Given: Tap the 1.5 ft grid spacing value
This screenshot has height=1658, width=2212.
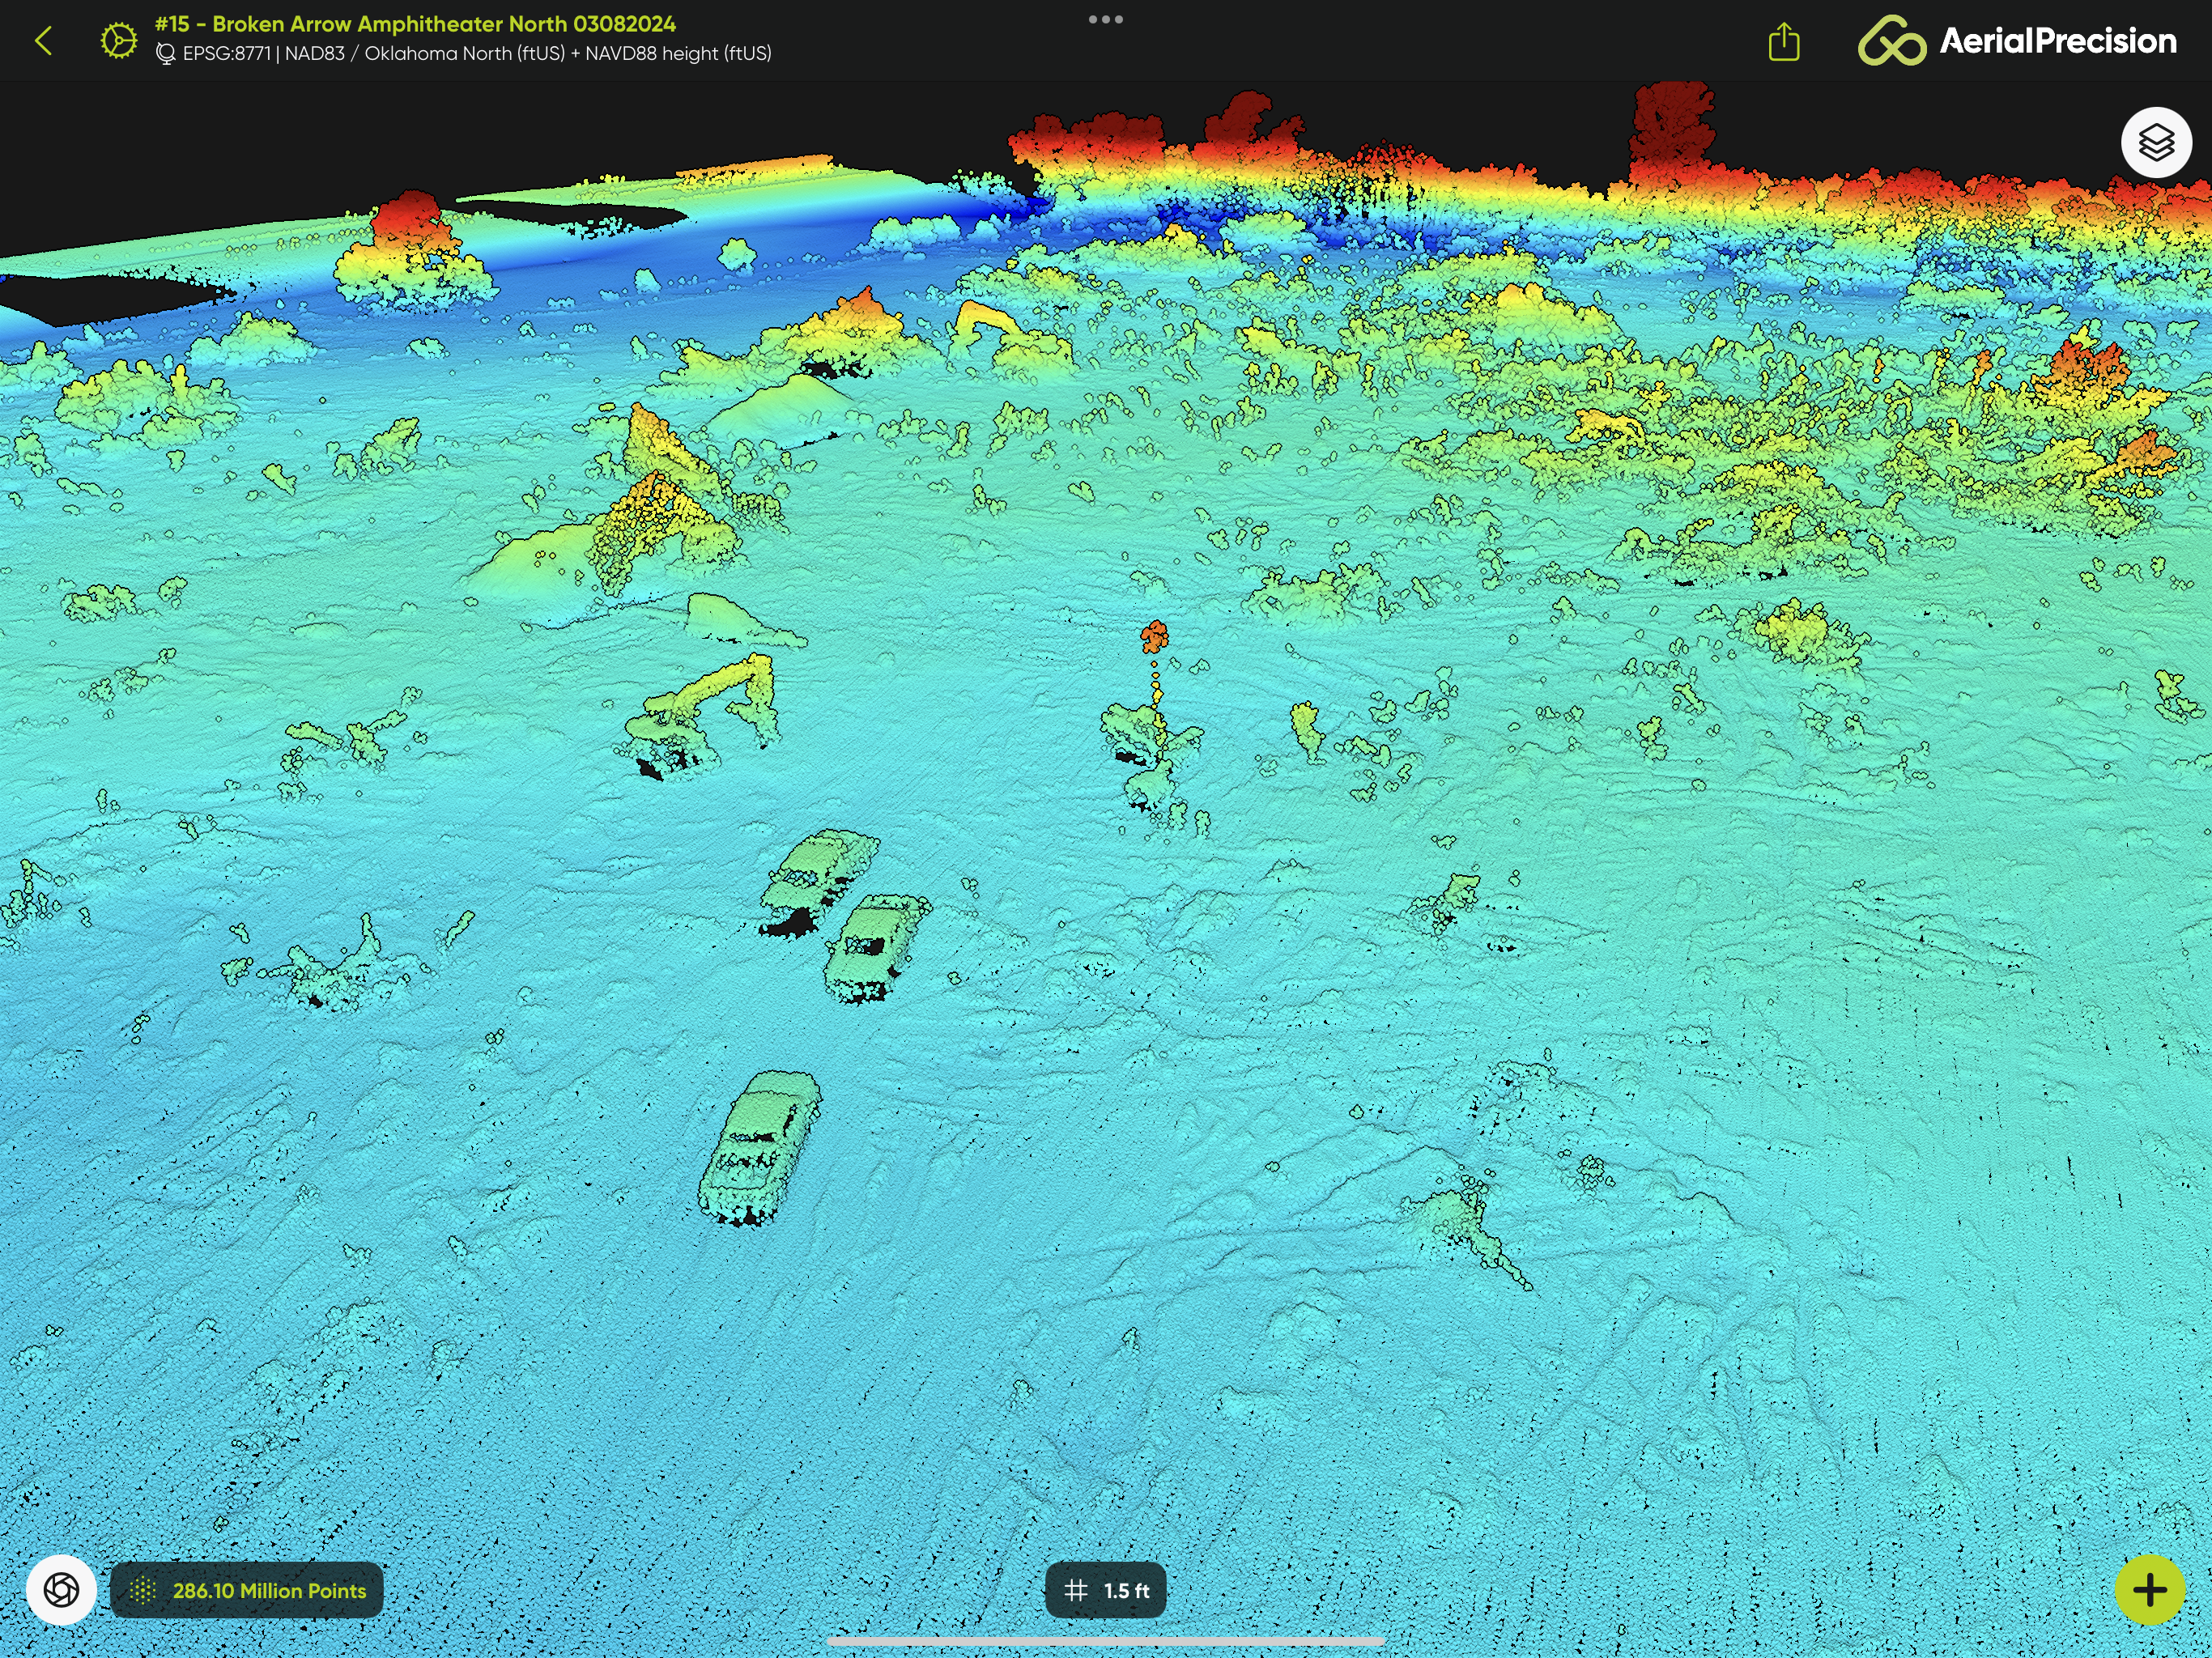Looking at the screenshot, I should 1127,1590.
